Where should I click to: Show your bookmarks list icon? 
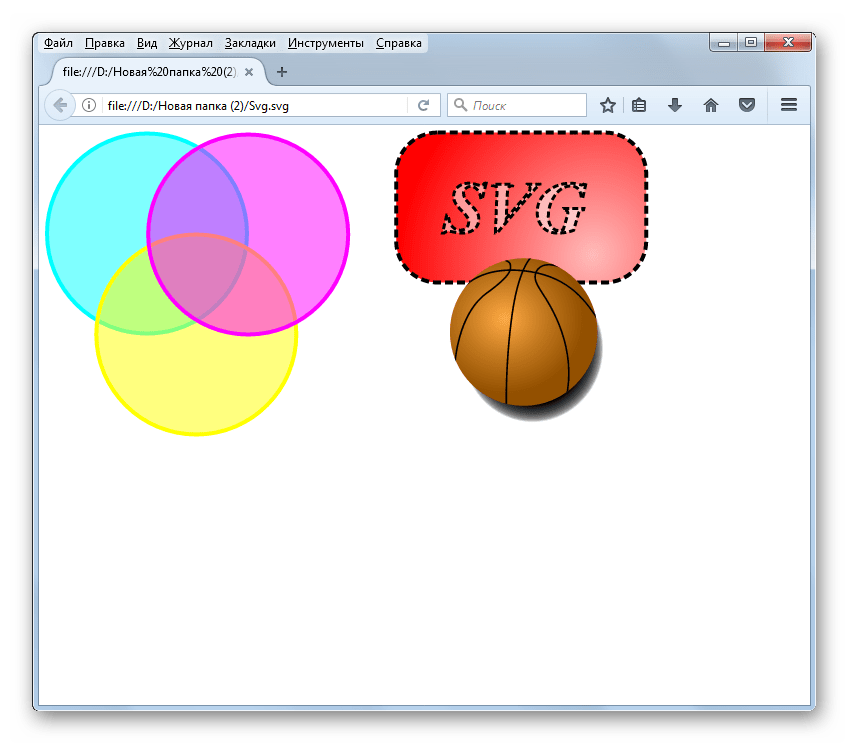point(640,105)
